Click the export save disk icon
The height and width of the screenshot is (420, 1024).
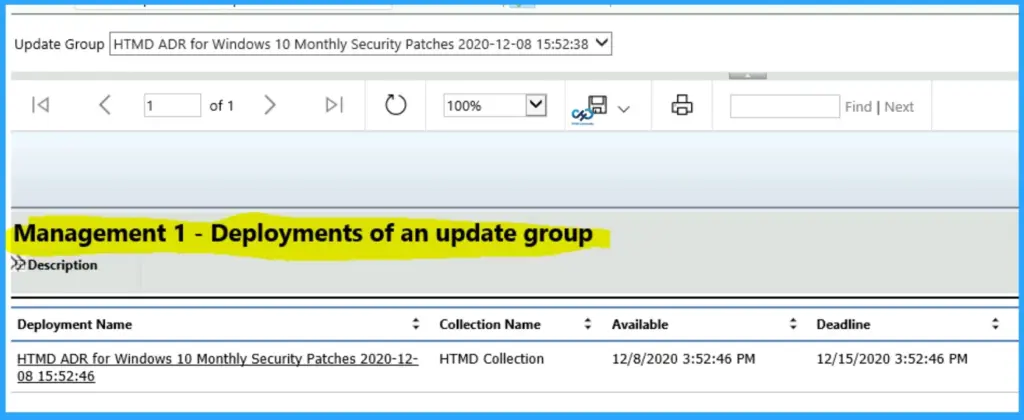pos(598,105)
